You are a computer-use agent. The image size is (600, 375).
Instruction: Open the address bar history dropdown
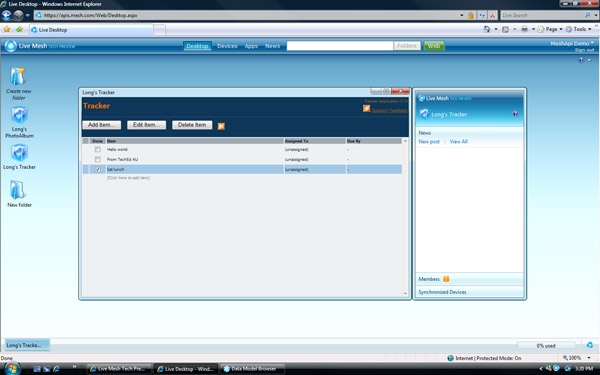point(461,15)
